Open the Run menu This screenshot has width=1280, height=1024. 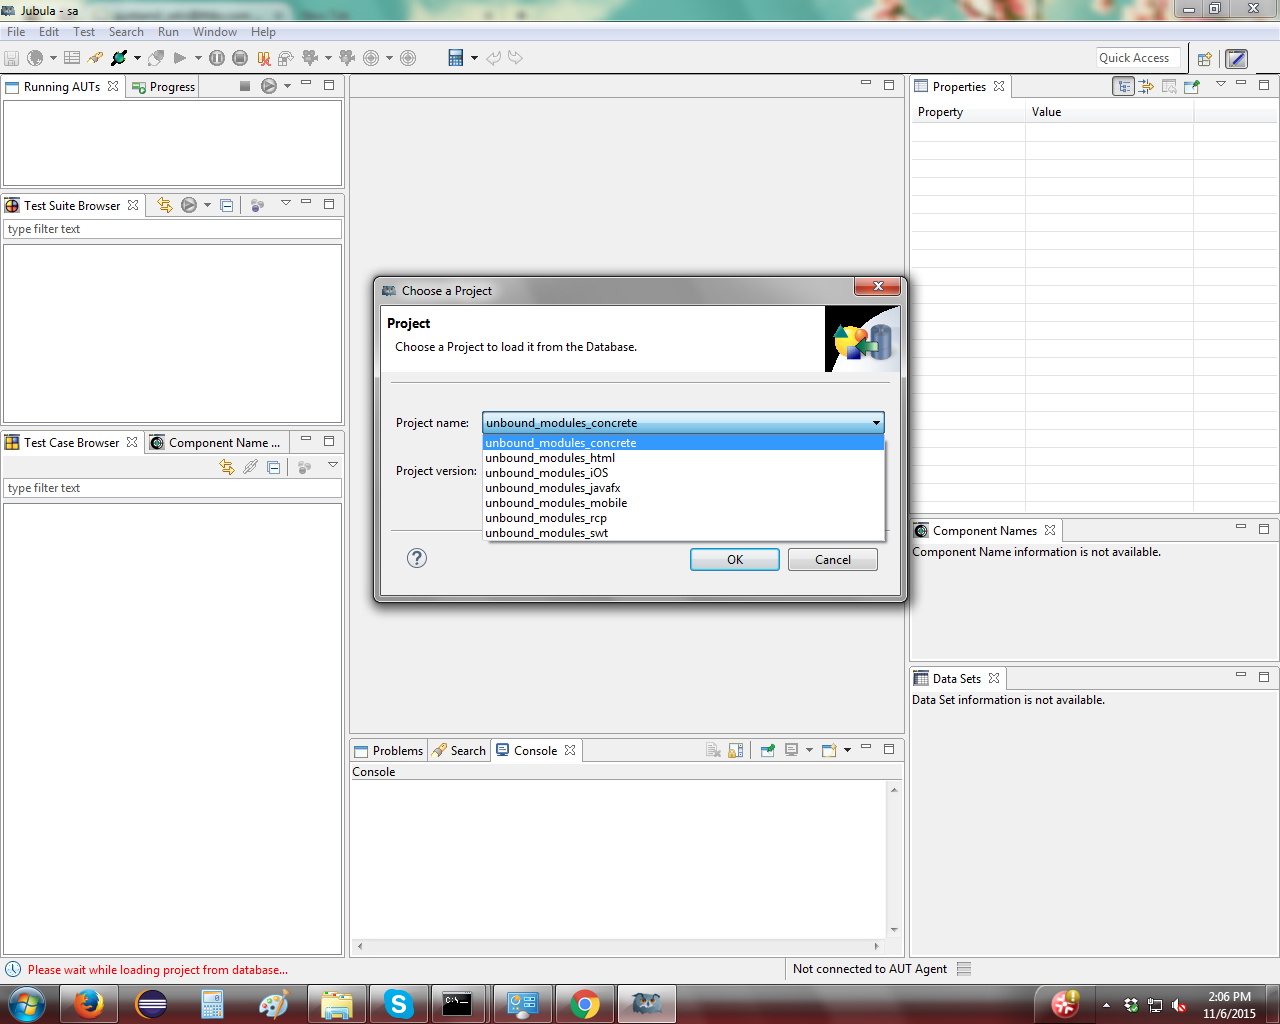pos(168,32)
